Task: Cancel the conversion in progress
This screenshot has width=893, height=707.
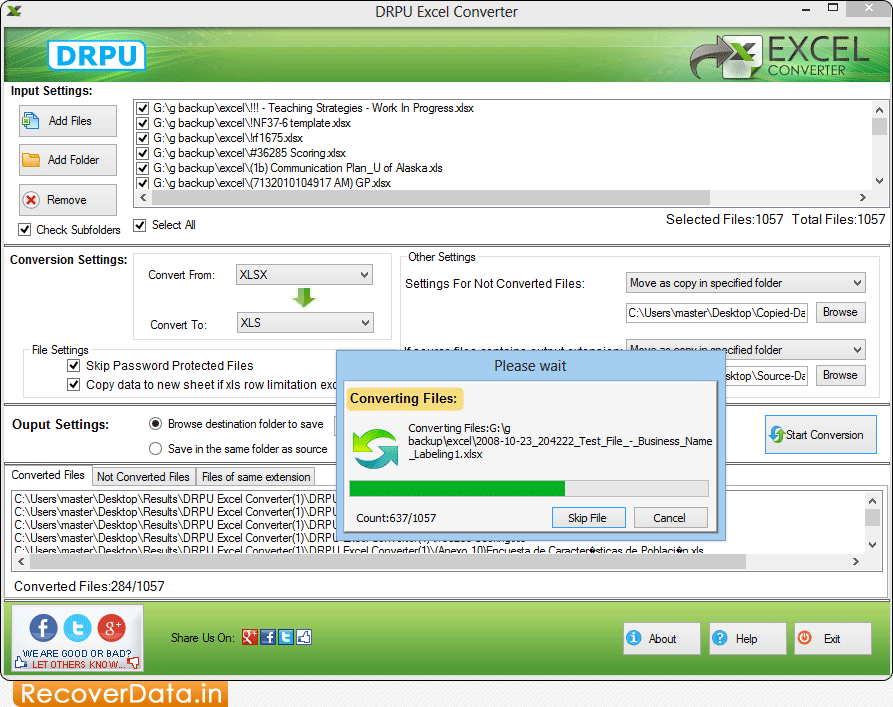Action: tap(670, 518)
